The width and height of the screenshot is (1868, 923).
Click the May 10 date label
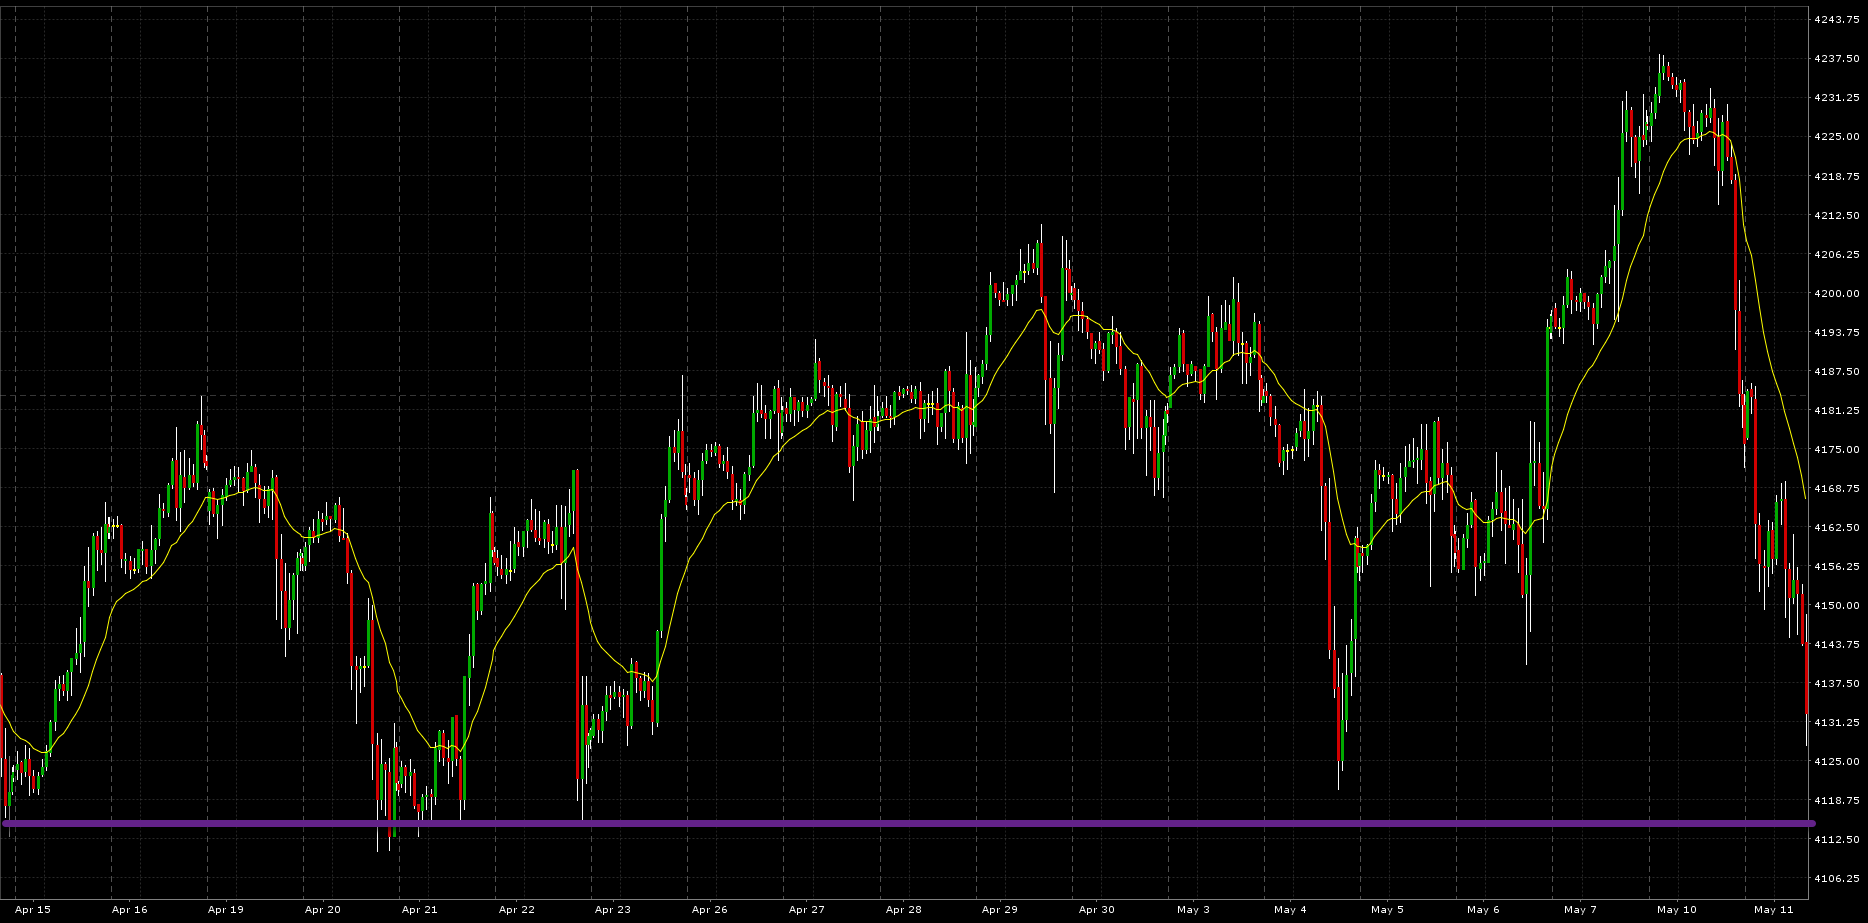[x=1677, y=909]
